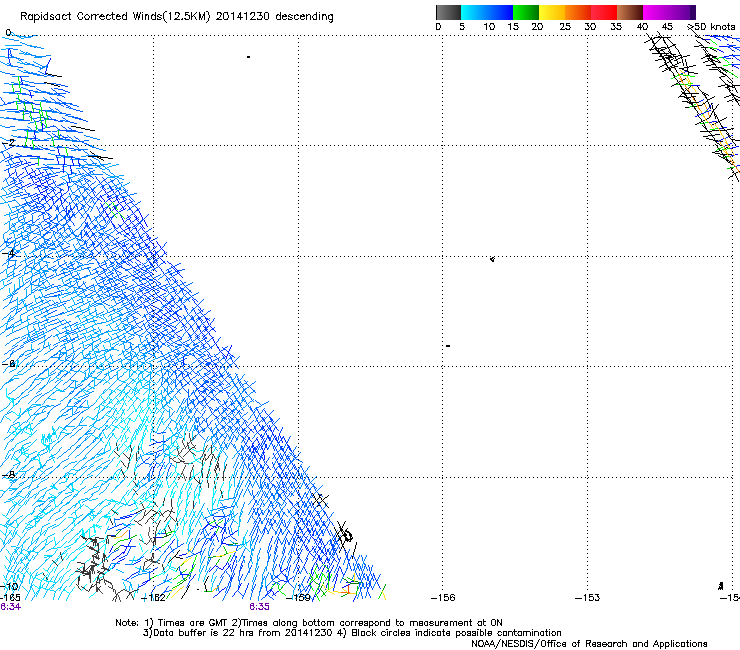Click the '45' label under the color bar
Image resolution: width=740 pixels, height=650 pixels.
click(667, 27)
